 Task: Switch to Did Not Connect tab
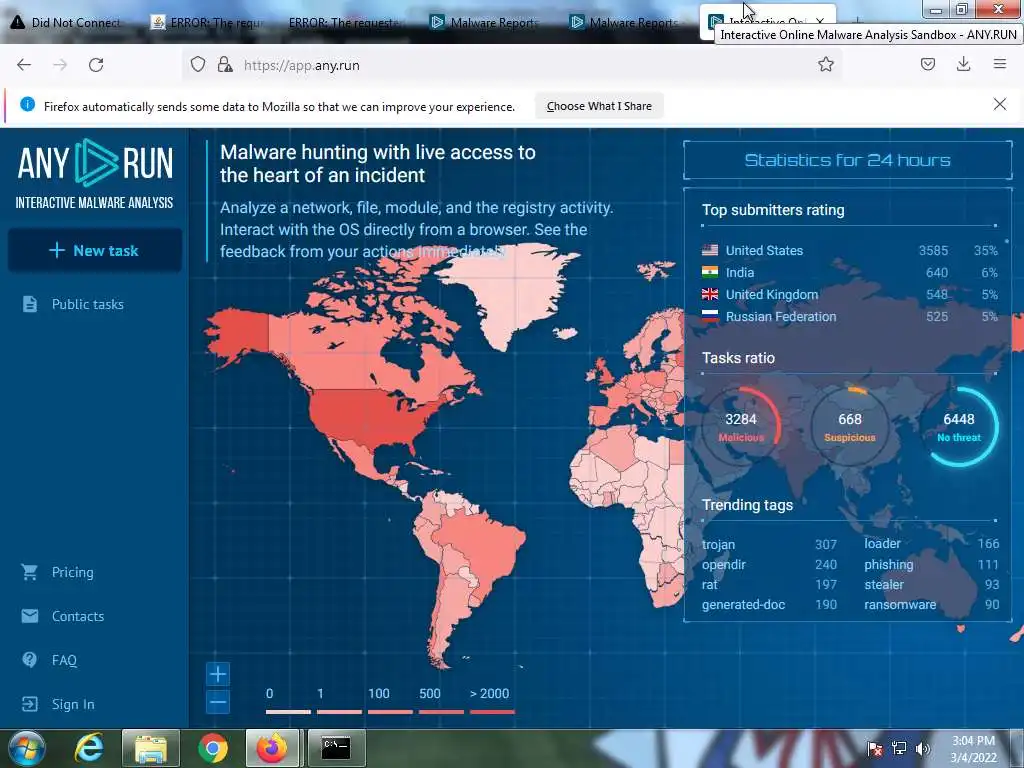(67, 22)
